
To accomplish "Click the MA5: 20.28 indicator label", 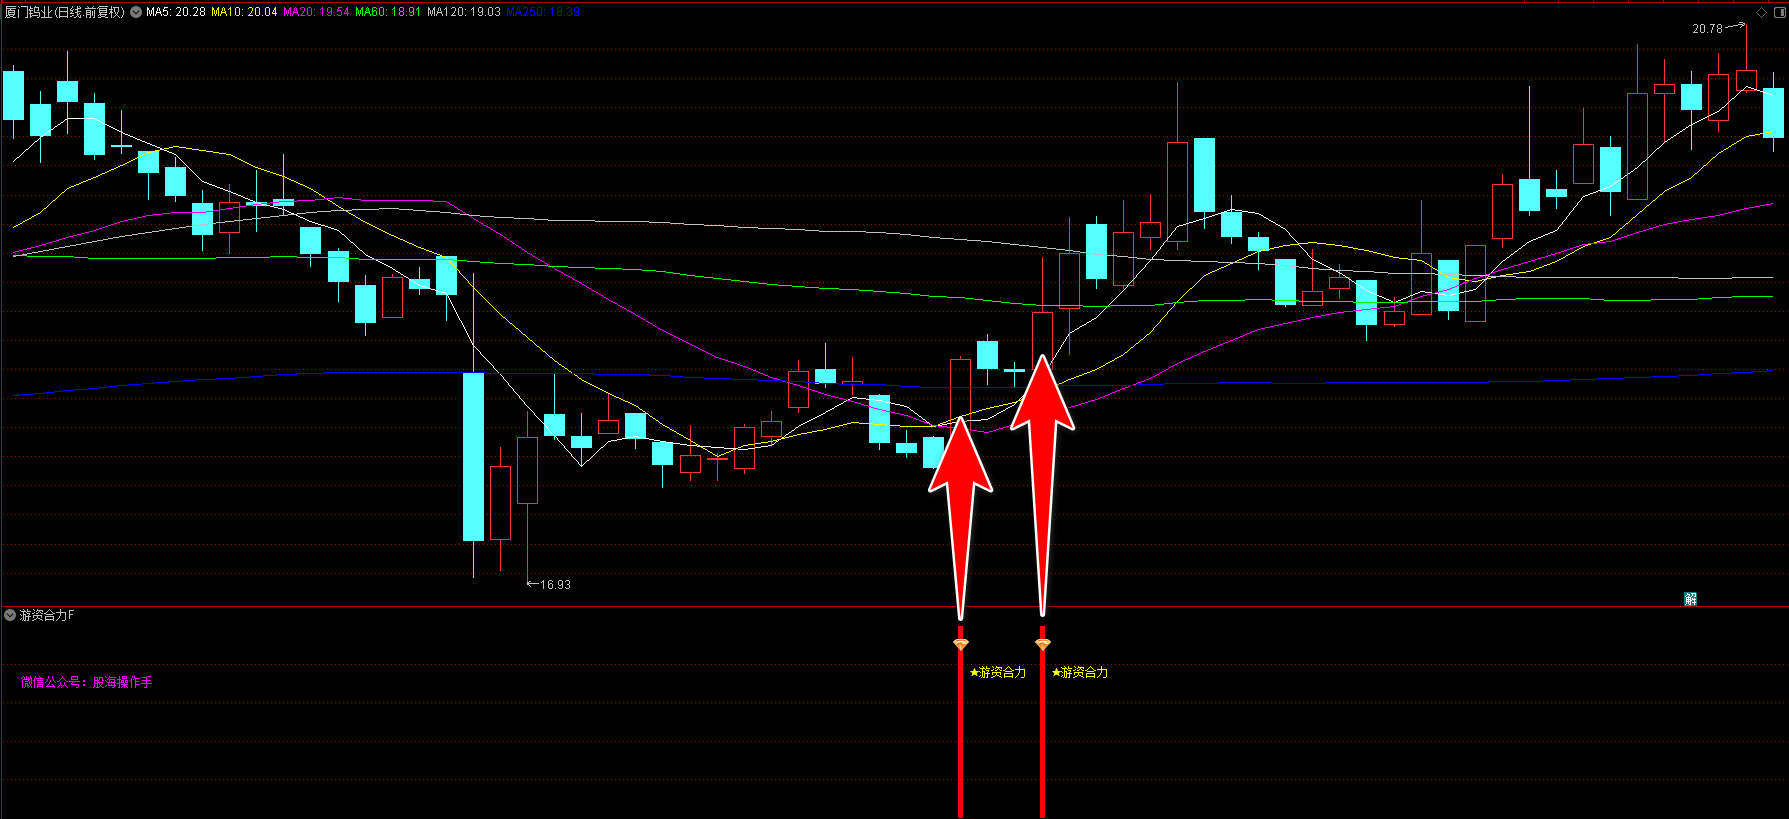I will click(x=176, y=12).
